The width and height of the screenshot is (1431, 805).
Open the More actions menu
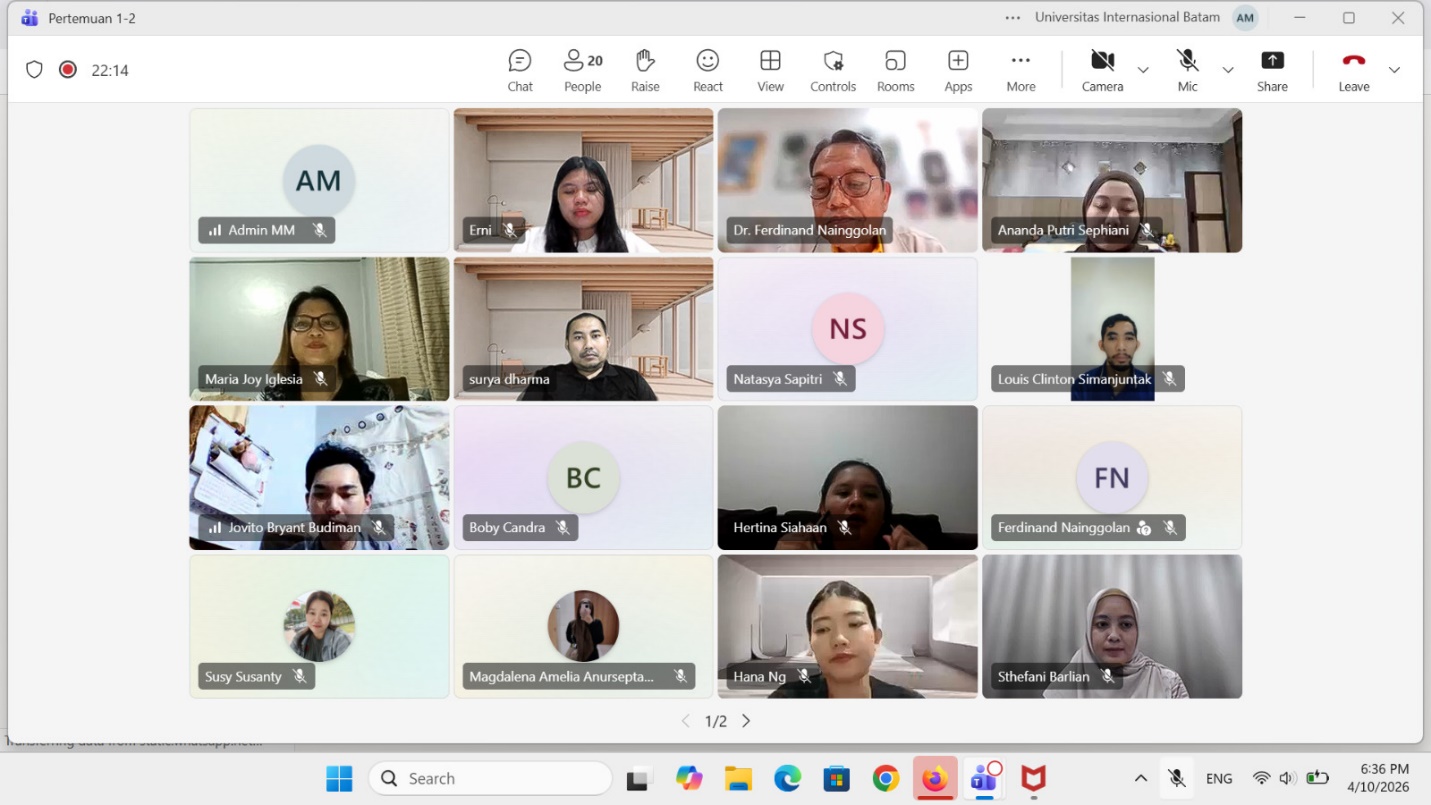click(1020, 70)
